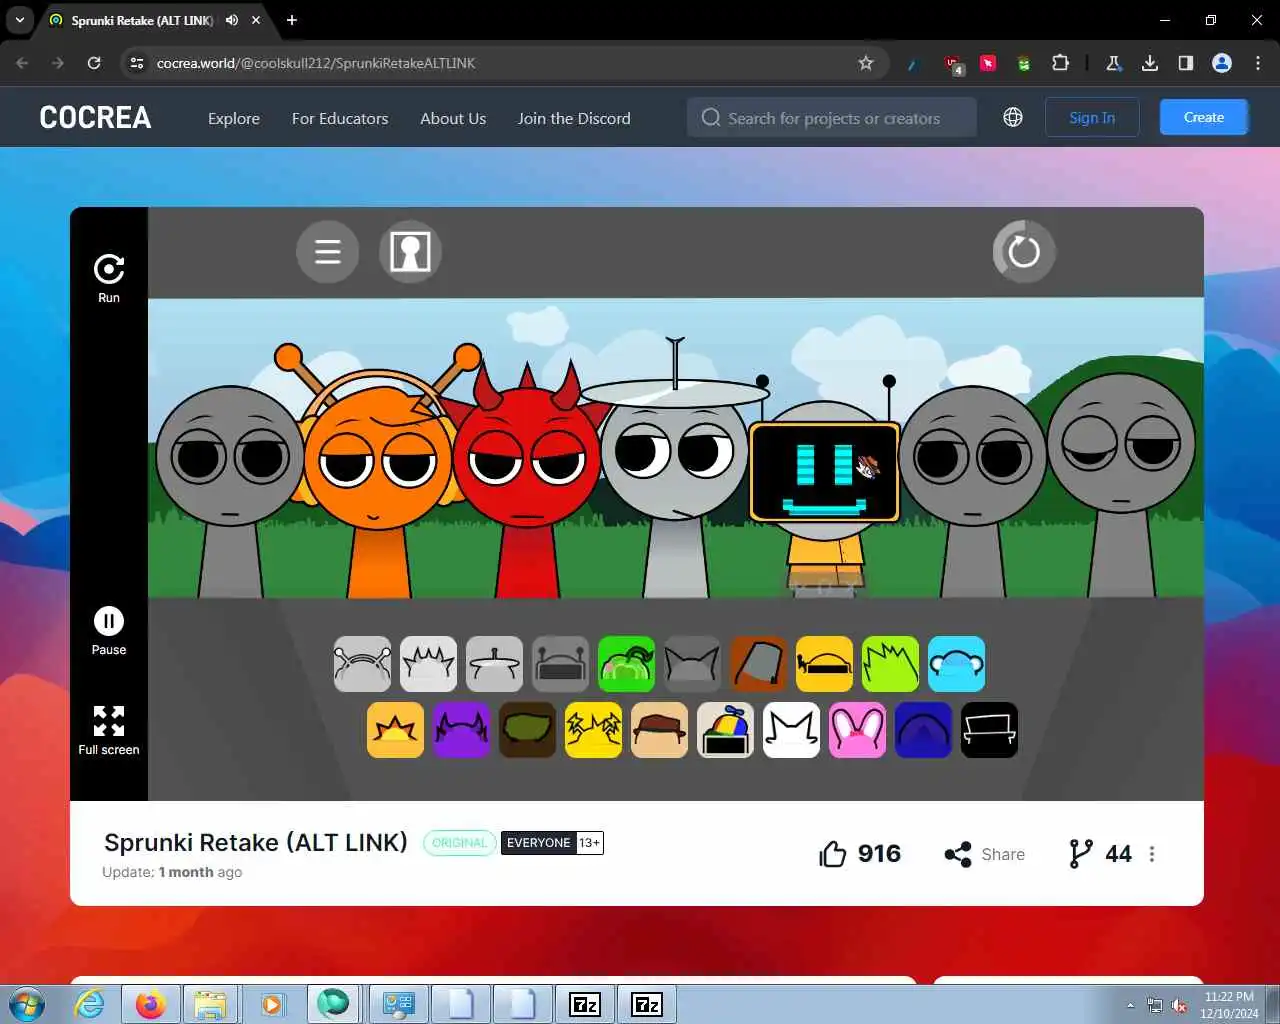Viewport: 1280px width, 1024px height.
Task: Open the Chrome profile avatar
Action: pyautogui.click(x=1222, y=63)
